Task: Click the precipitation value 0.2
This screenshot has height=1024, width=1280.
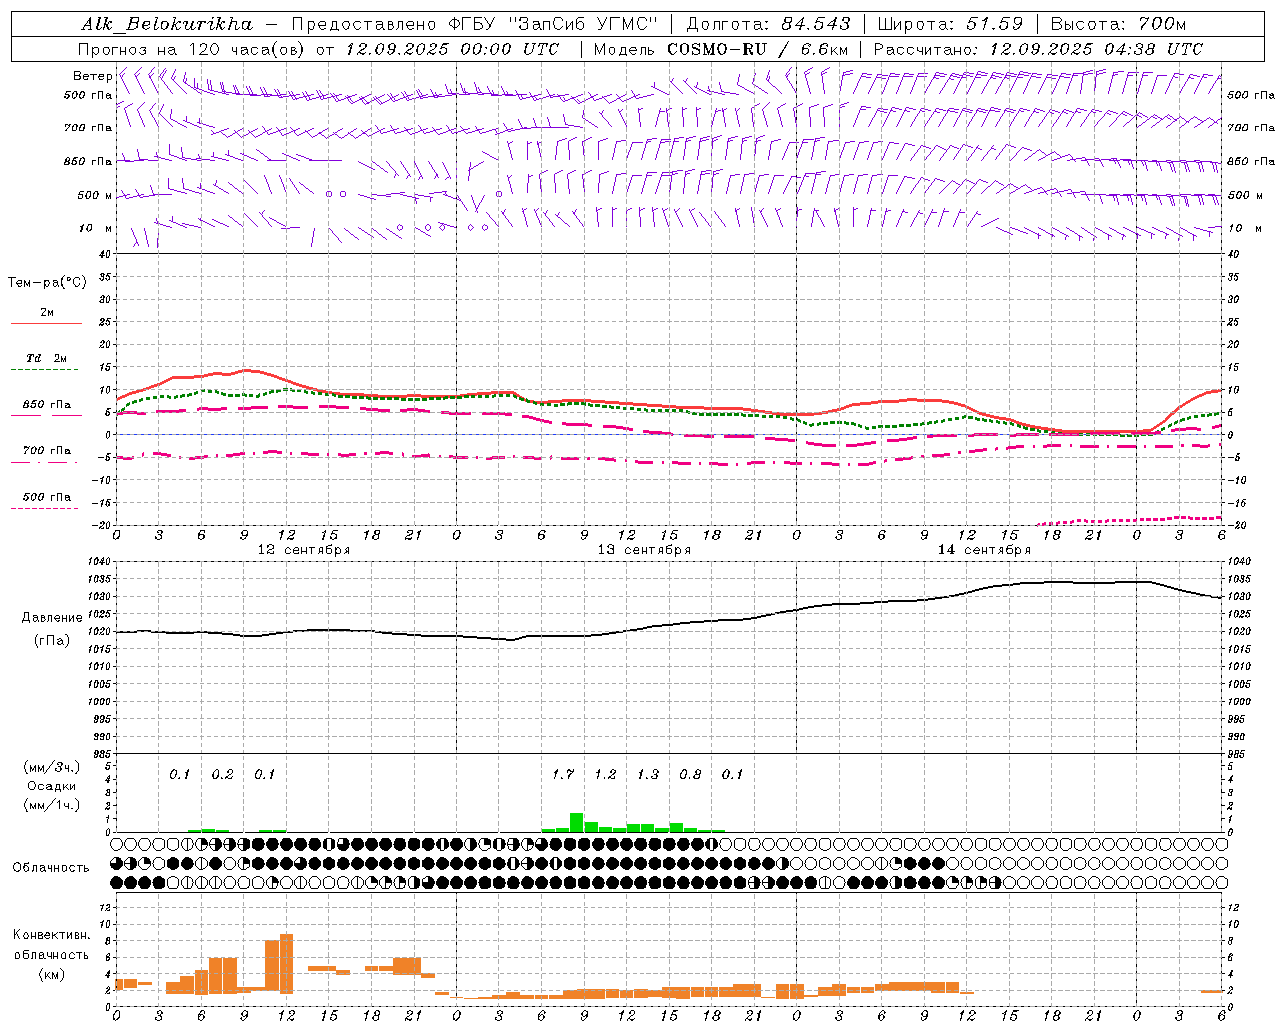Action: pos(222,774)
